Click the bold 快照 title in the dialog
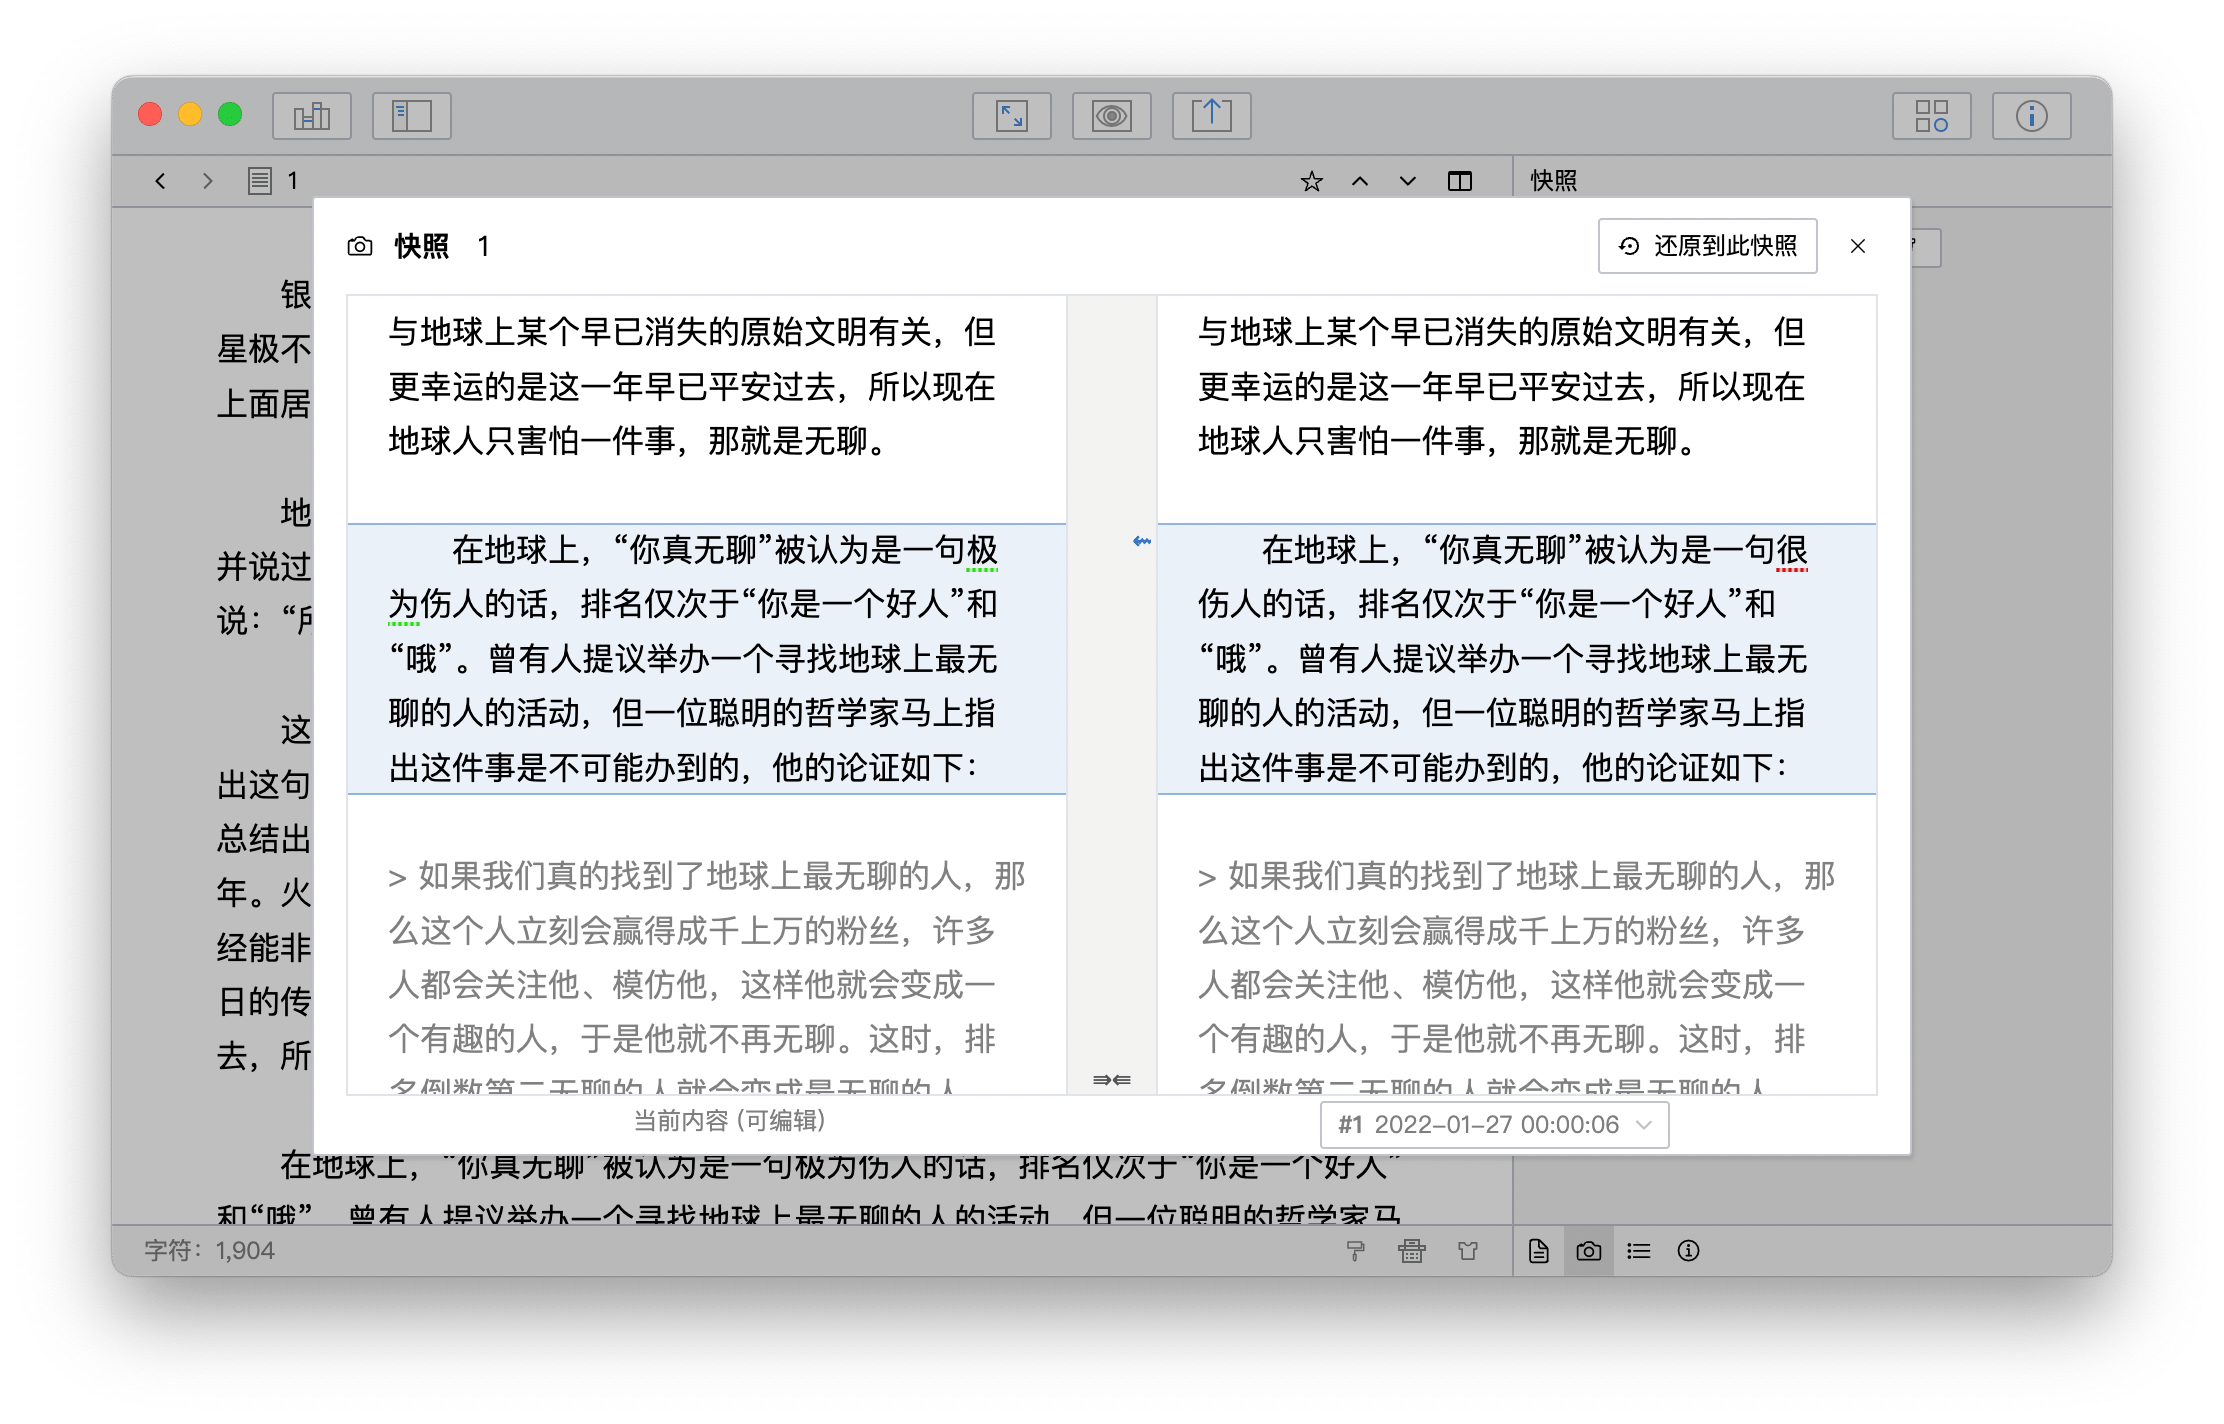Image resolution: width=2224 pixels, height=1424 pixels. point(422,246)
